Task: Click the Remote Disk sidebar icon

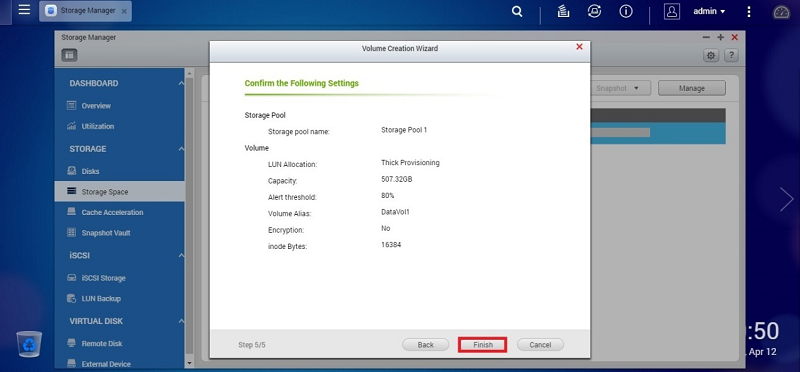Action: click(x=71, y=343)
